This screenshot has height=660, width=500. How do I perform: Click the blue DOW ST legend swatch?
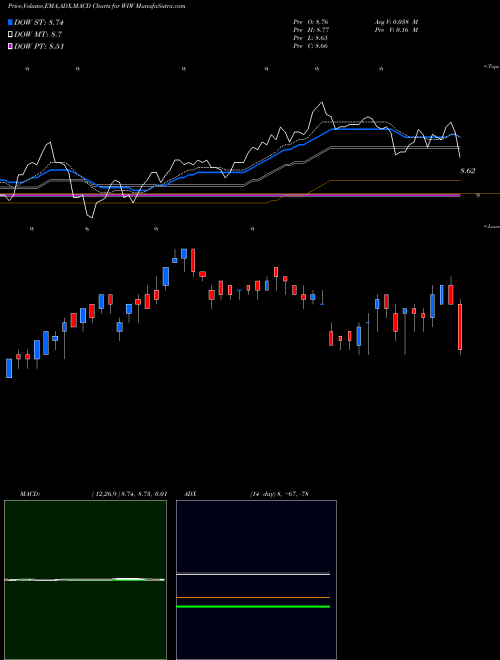tap(10, 22)
